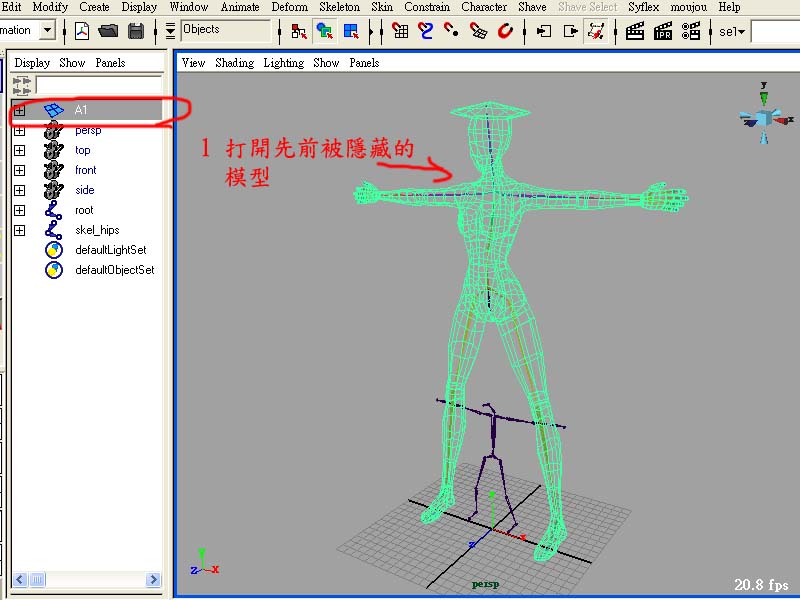
Task: Render the current frame clapboard icon
Action: pyautogui.click(x=635, y=31)
